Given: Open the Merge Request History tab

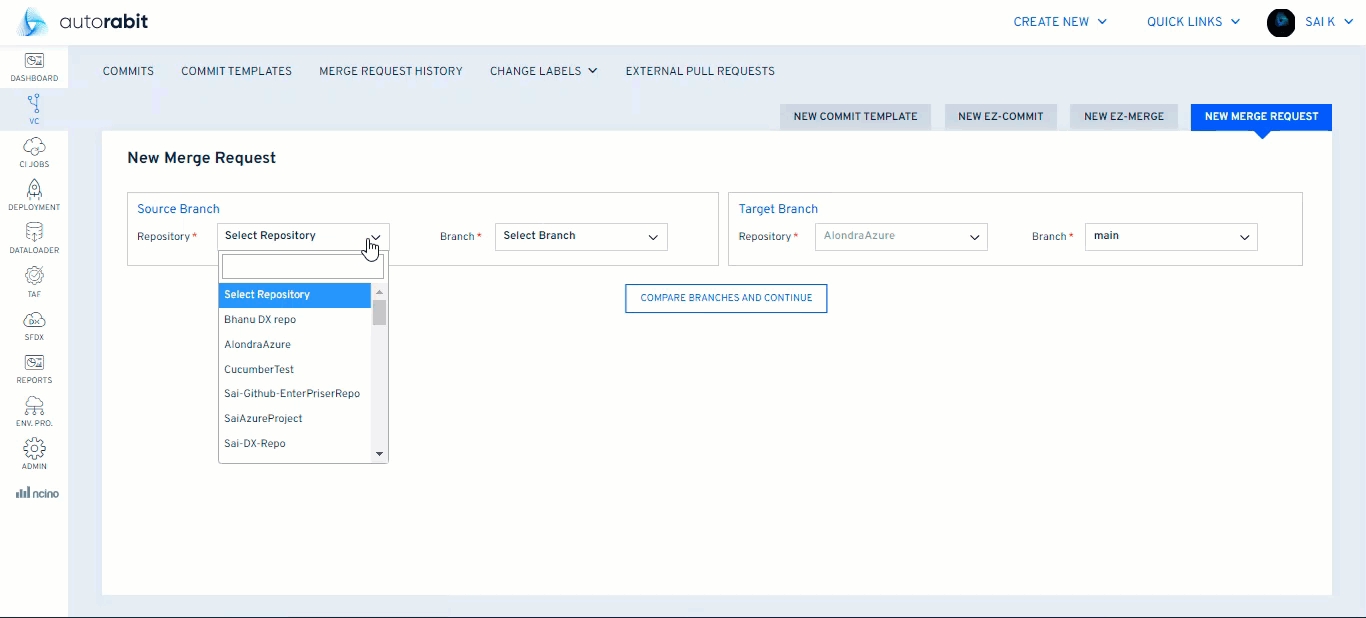Looking at the screenshot, I should pos(391,71).
